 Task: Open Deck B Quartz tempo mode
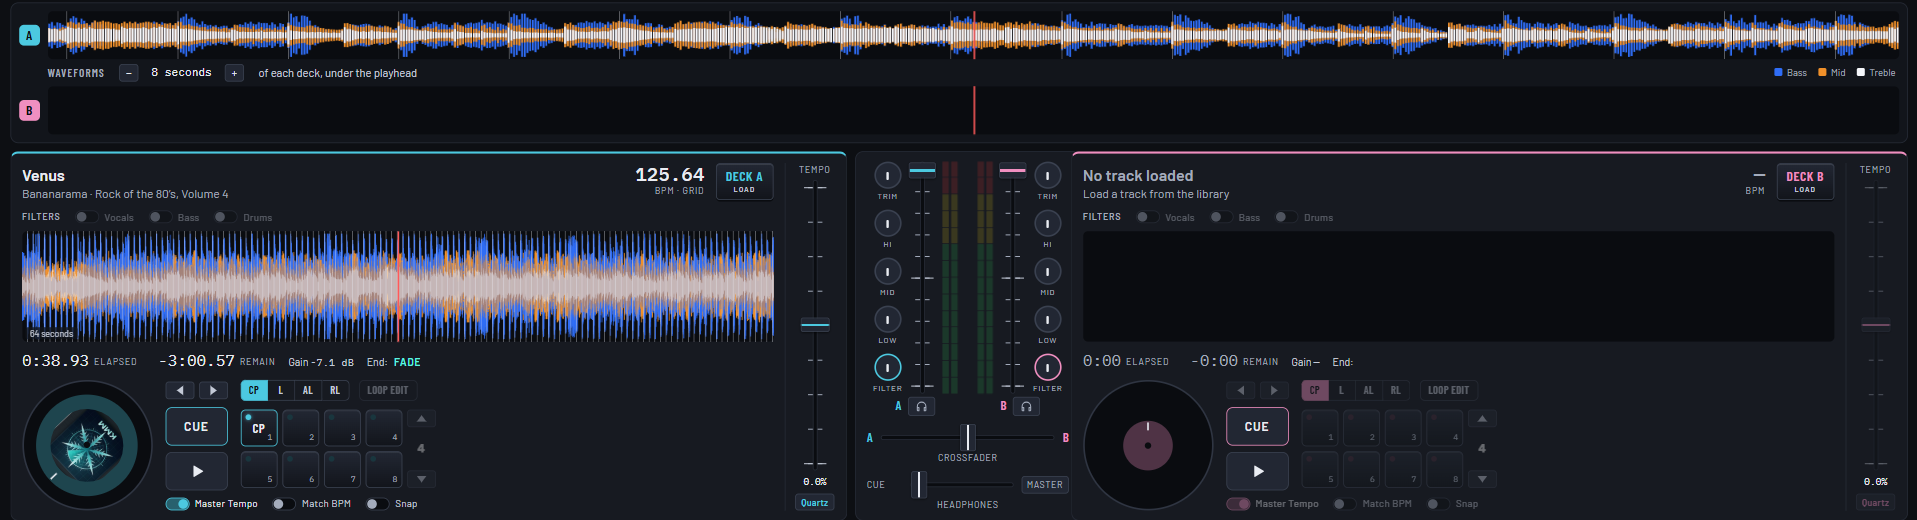pos(1875,503)
